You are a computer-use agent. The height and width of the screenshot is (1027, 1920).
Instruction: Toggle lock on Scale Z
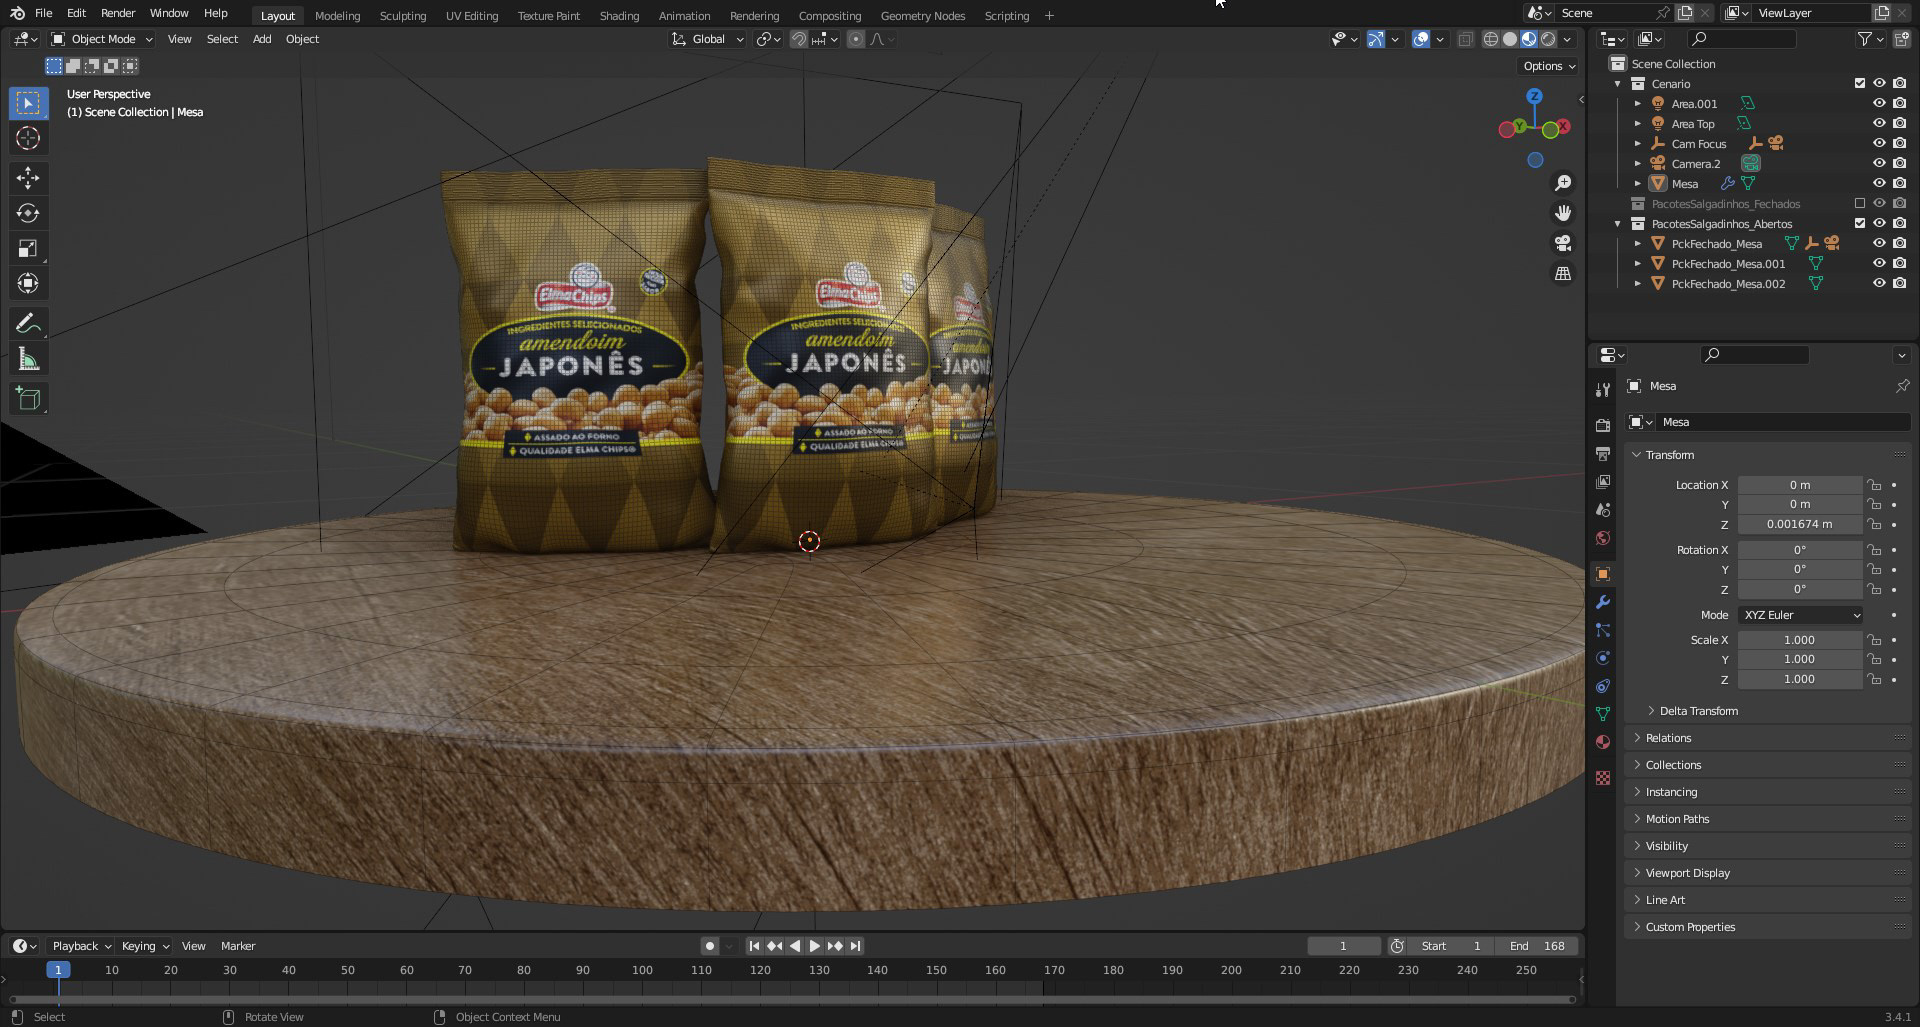coord(1874,679)
